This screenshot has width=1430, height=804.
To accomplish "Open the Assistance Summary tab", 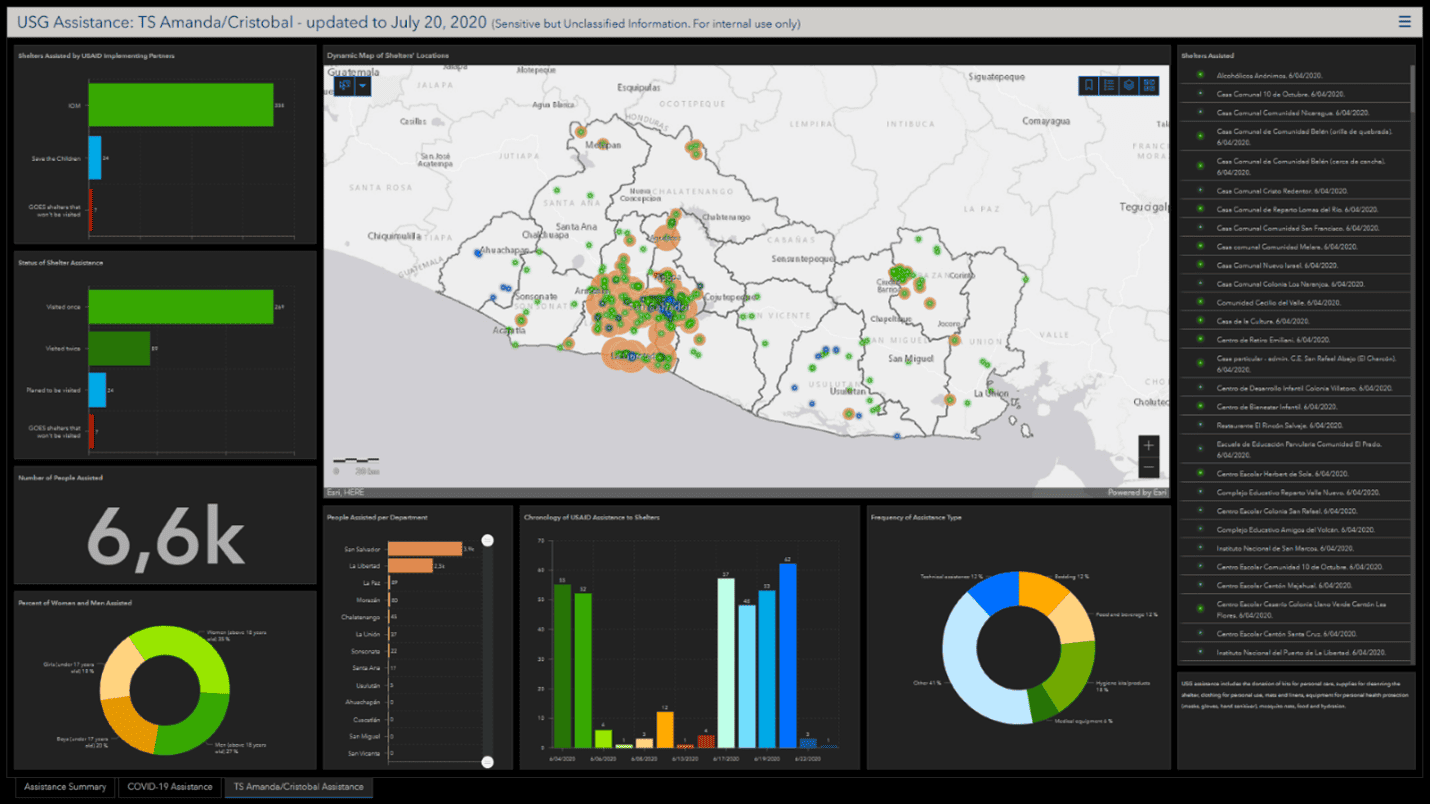I will (x=64, y=787).
